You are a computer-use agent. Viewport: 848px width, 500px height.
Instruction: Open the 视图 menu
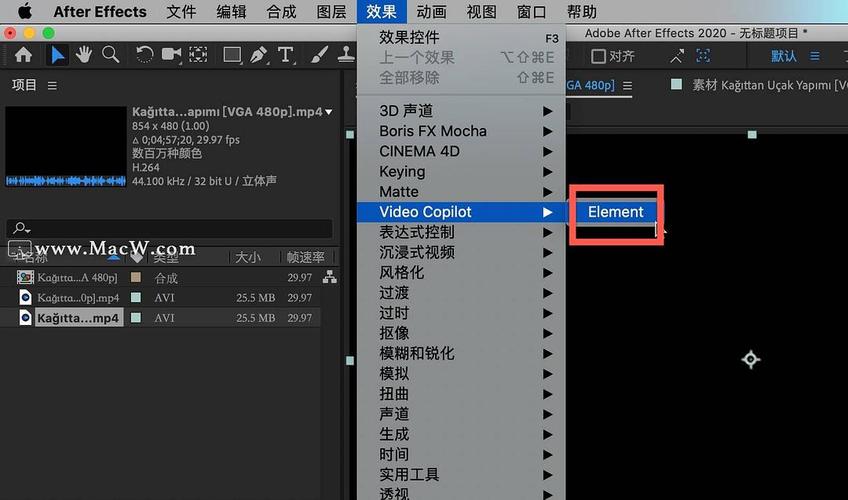pyautogui.click(x=481, y=11)
